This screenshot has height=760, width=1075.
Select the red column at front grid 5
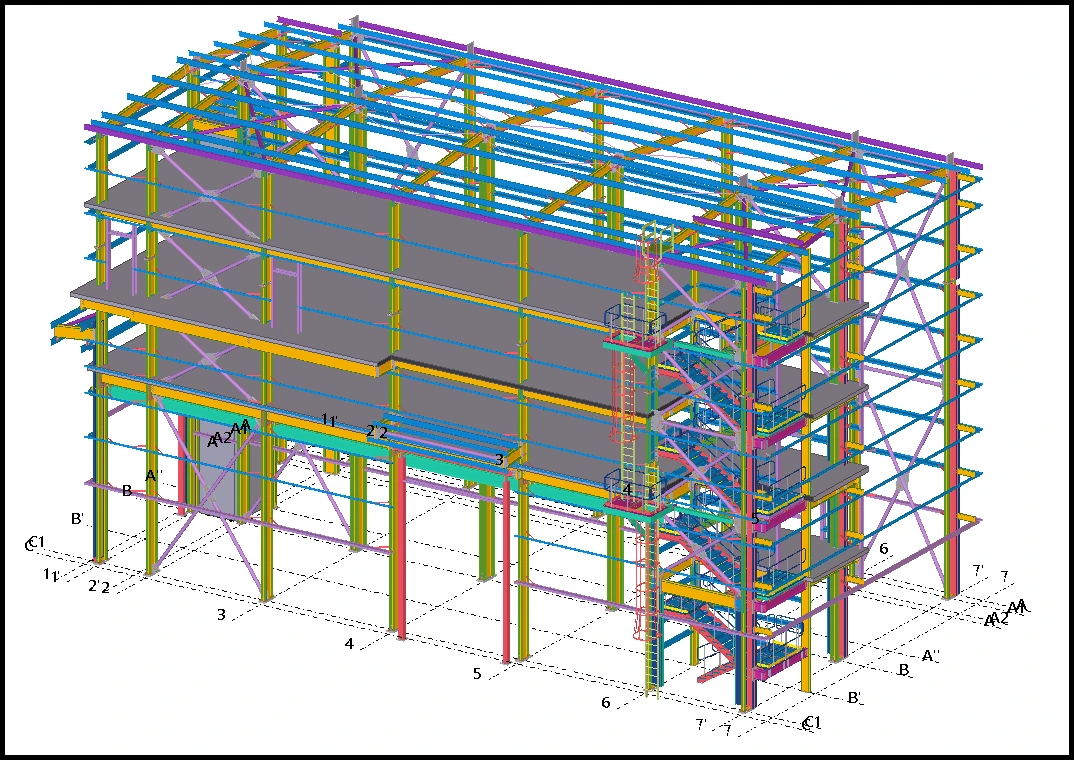click(x=507, y=570)
